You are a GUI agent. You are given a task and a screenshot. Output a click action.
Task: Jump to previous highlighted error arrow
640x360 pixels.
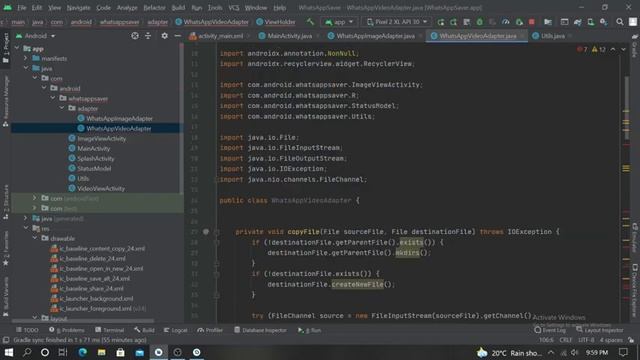point(613,49)
